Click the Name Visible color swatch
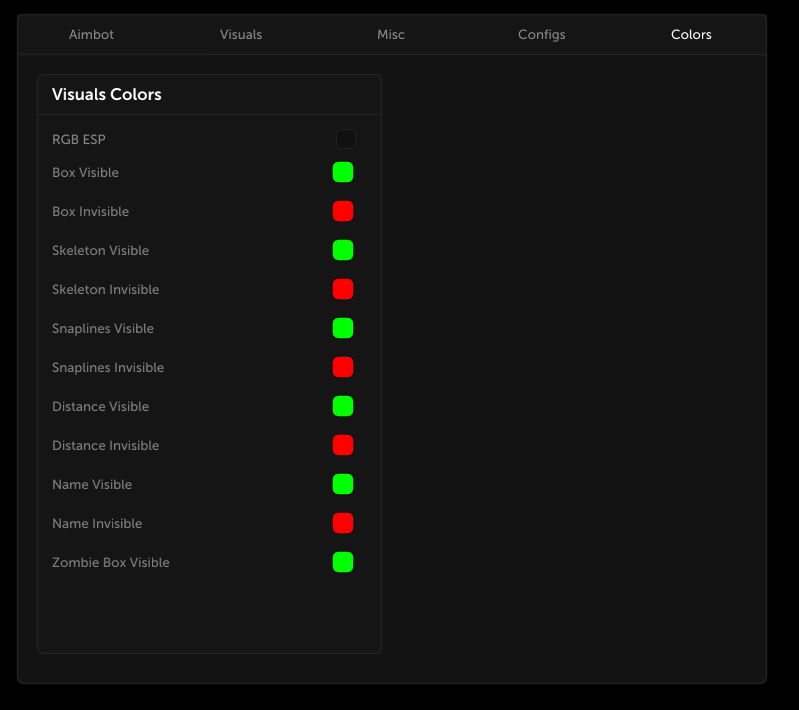This screenshot has width=799, height=710. click(x=343, y=484)
